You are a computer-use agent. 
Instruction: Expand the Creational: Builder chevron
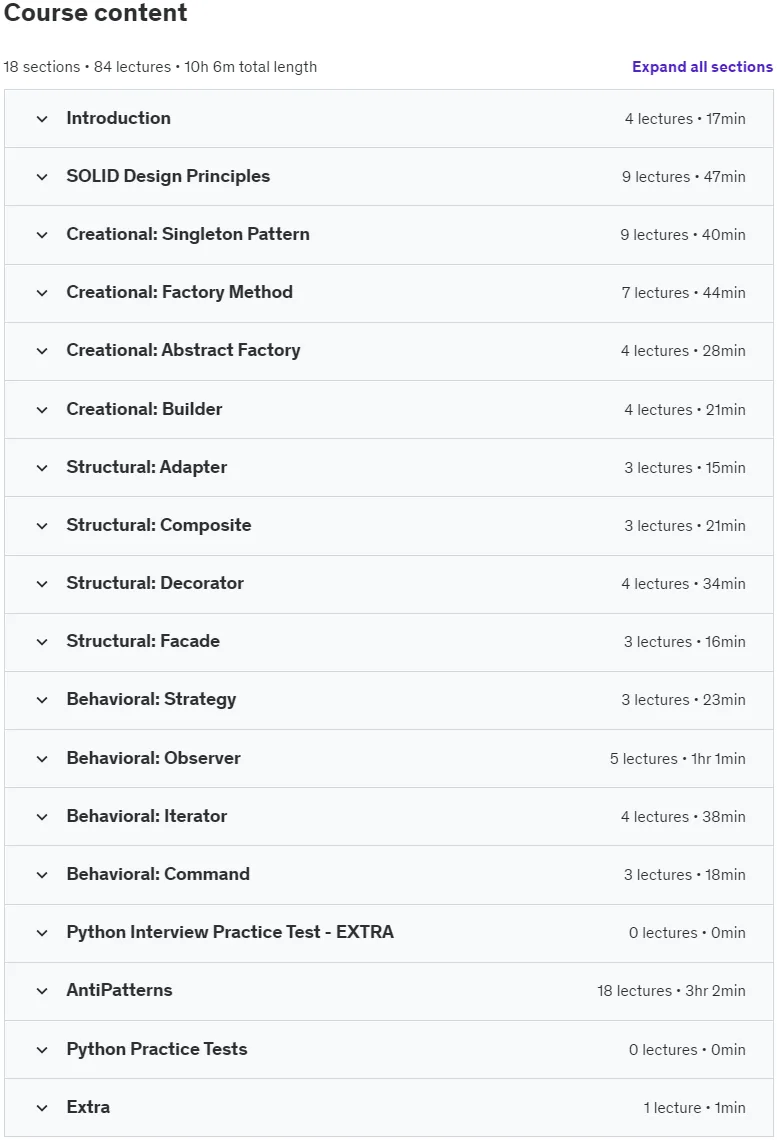tap(42, 410)
